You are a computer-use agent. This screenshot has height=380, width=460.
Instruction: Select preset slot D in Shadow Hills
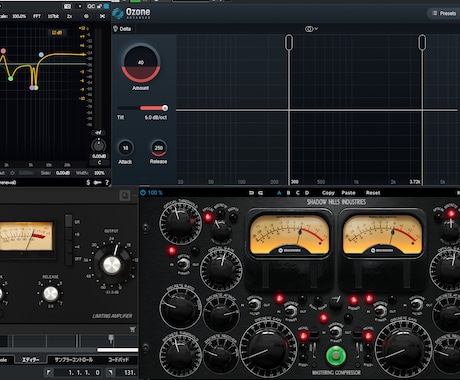[x=307, y=193]
